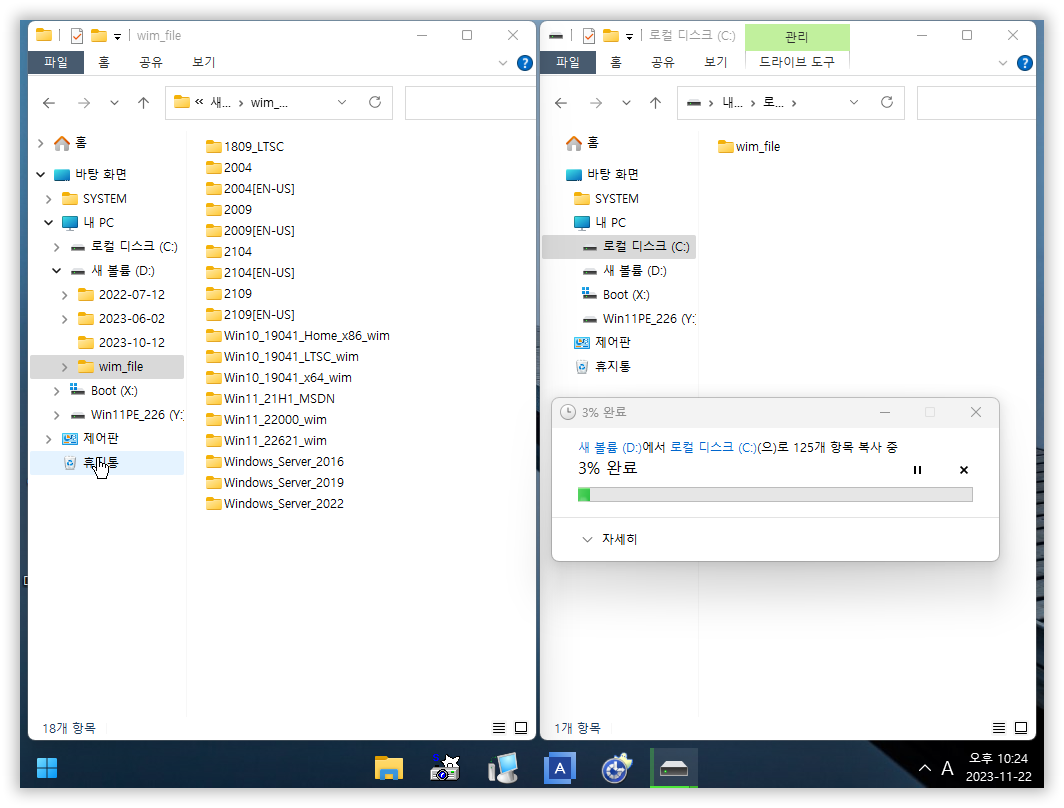
Task: Open the Share tab in wim_file window
Action: coord(151,62)
